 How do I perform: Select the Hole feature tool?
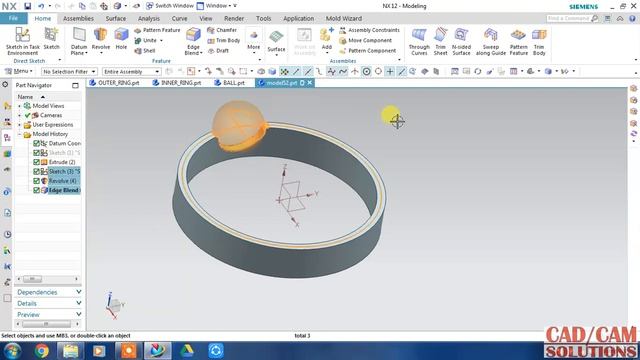click(x=121, y=39)
